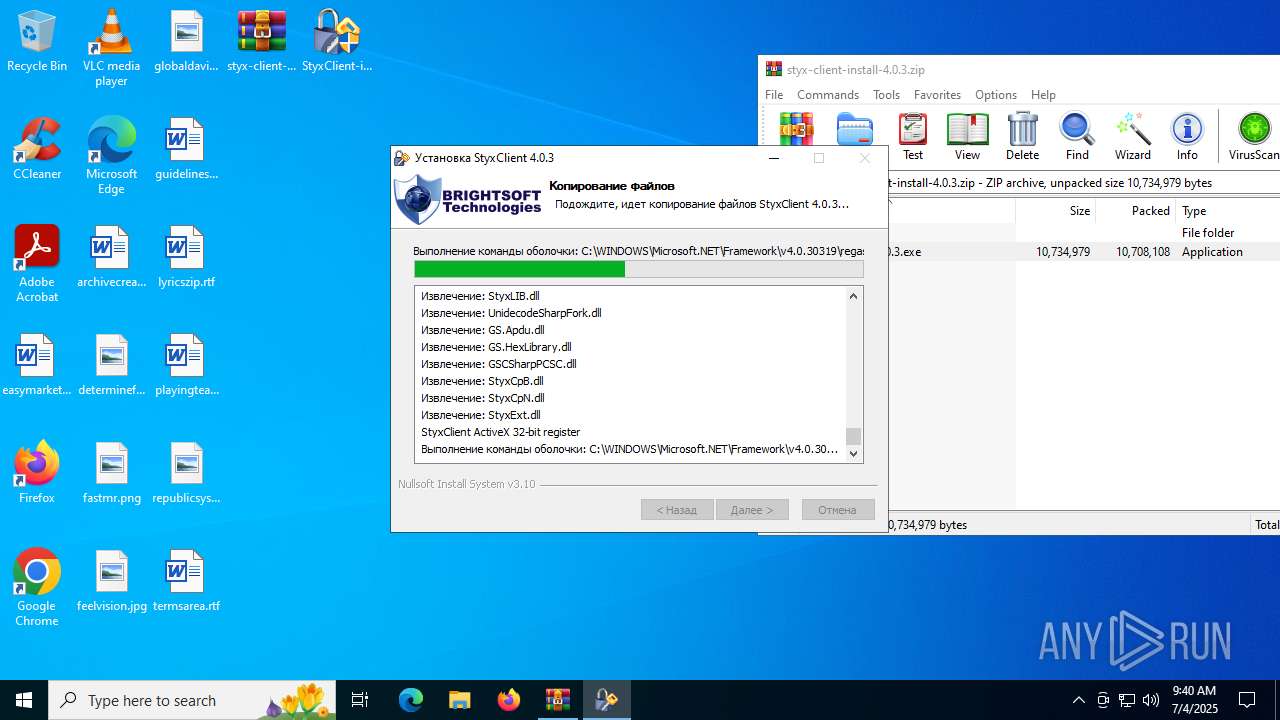Click WinRAR VirusScan toolbar icon
This screenshot has height=720, width=1280.
tap(1254, 137)
